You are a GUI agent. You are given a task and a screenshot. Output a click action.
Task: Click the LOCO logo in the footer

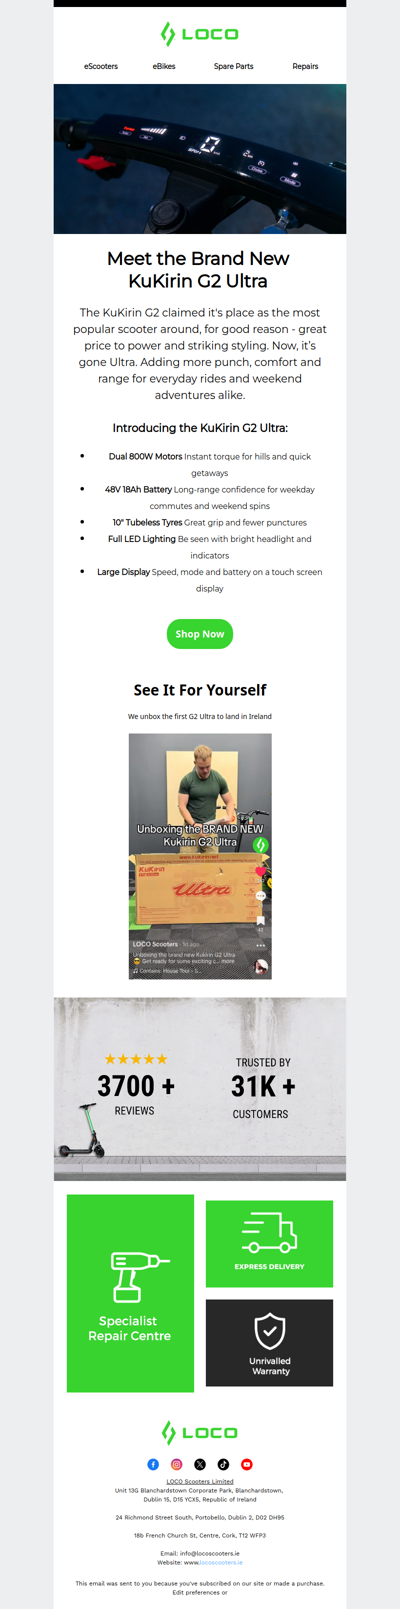200,1432
